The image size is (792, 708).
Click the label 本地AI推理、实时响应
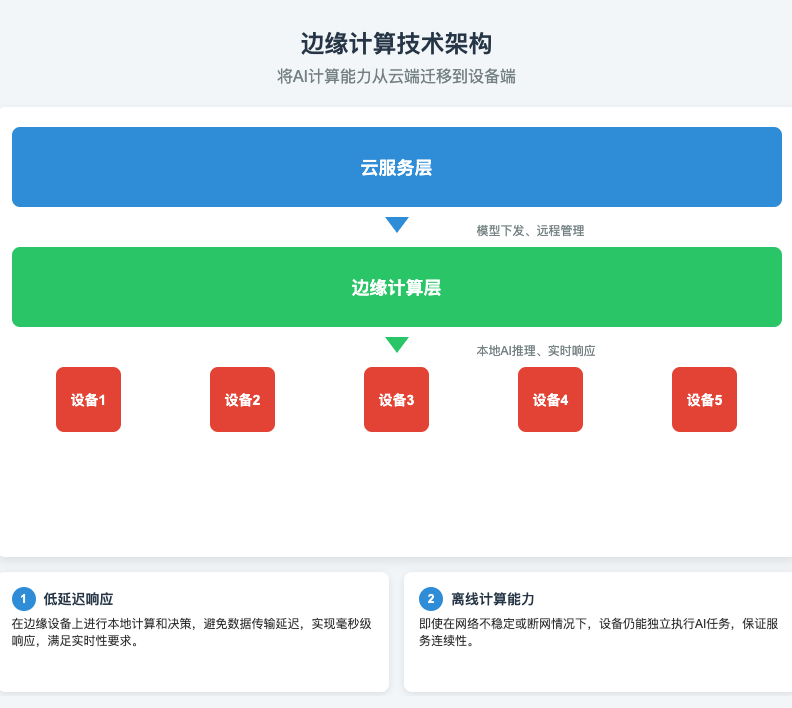pyautogui.click(x=536, y=350)
